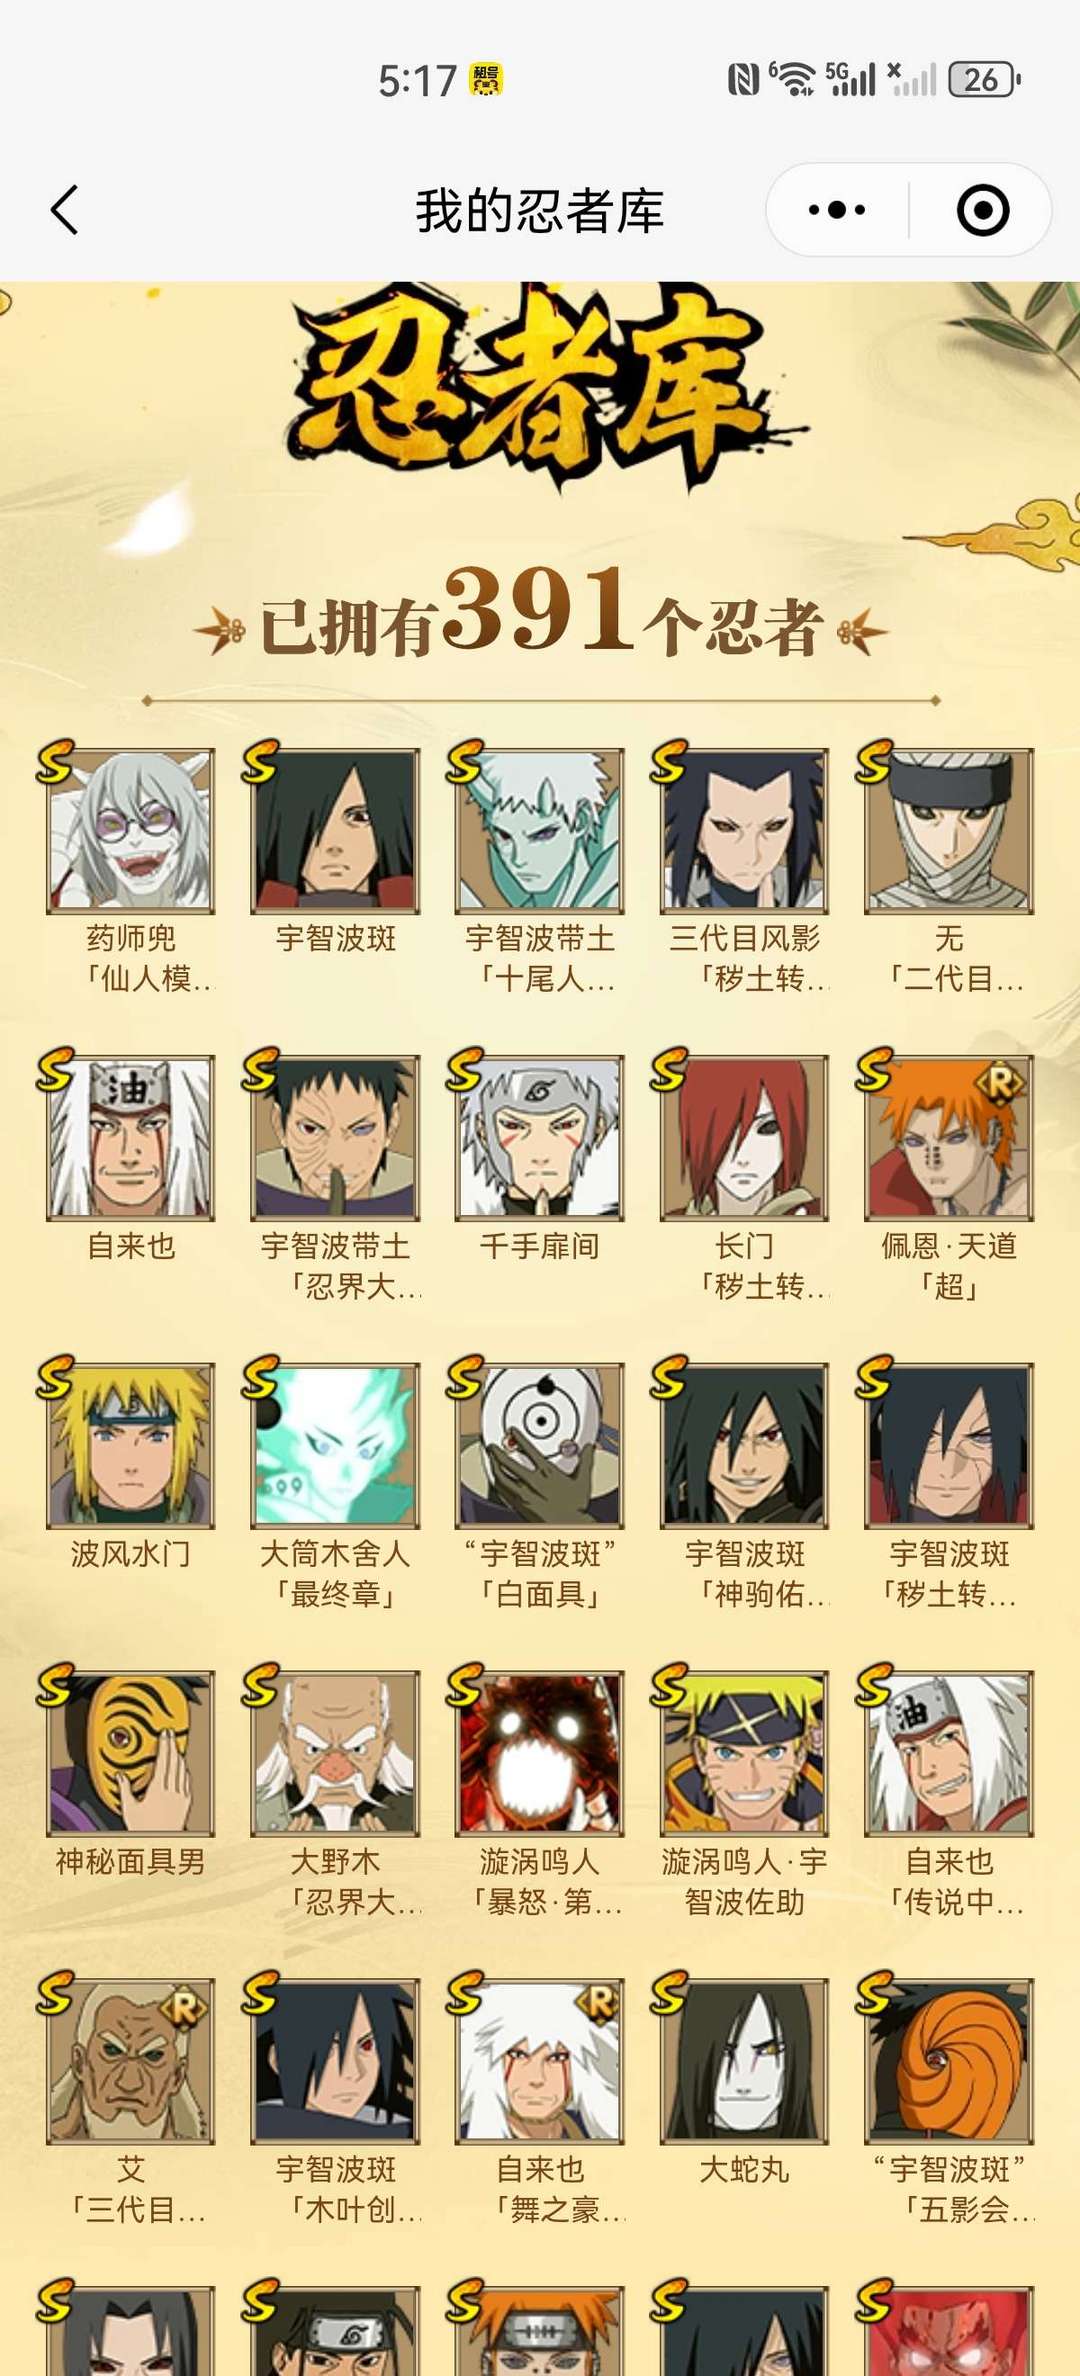The height and width of the screenshot is (2376, 1080).
Task: Tap the circular close mini-program button
Action: pos(982,211)
